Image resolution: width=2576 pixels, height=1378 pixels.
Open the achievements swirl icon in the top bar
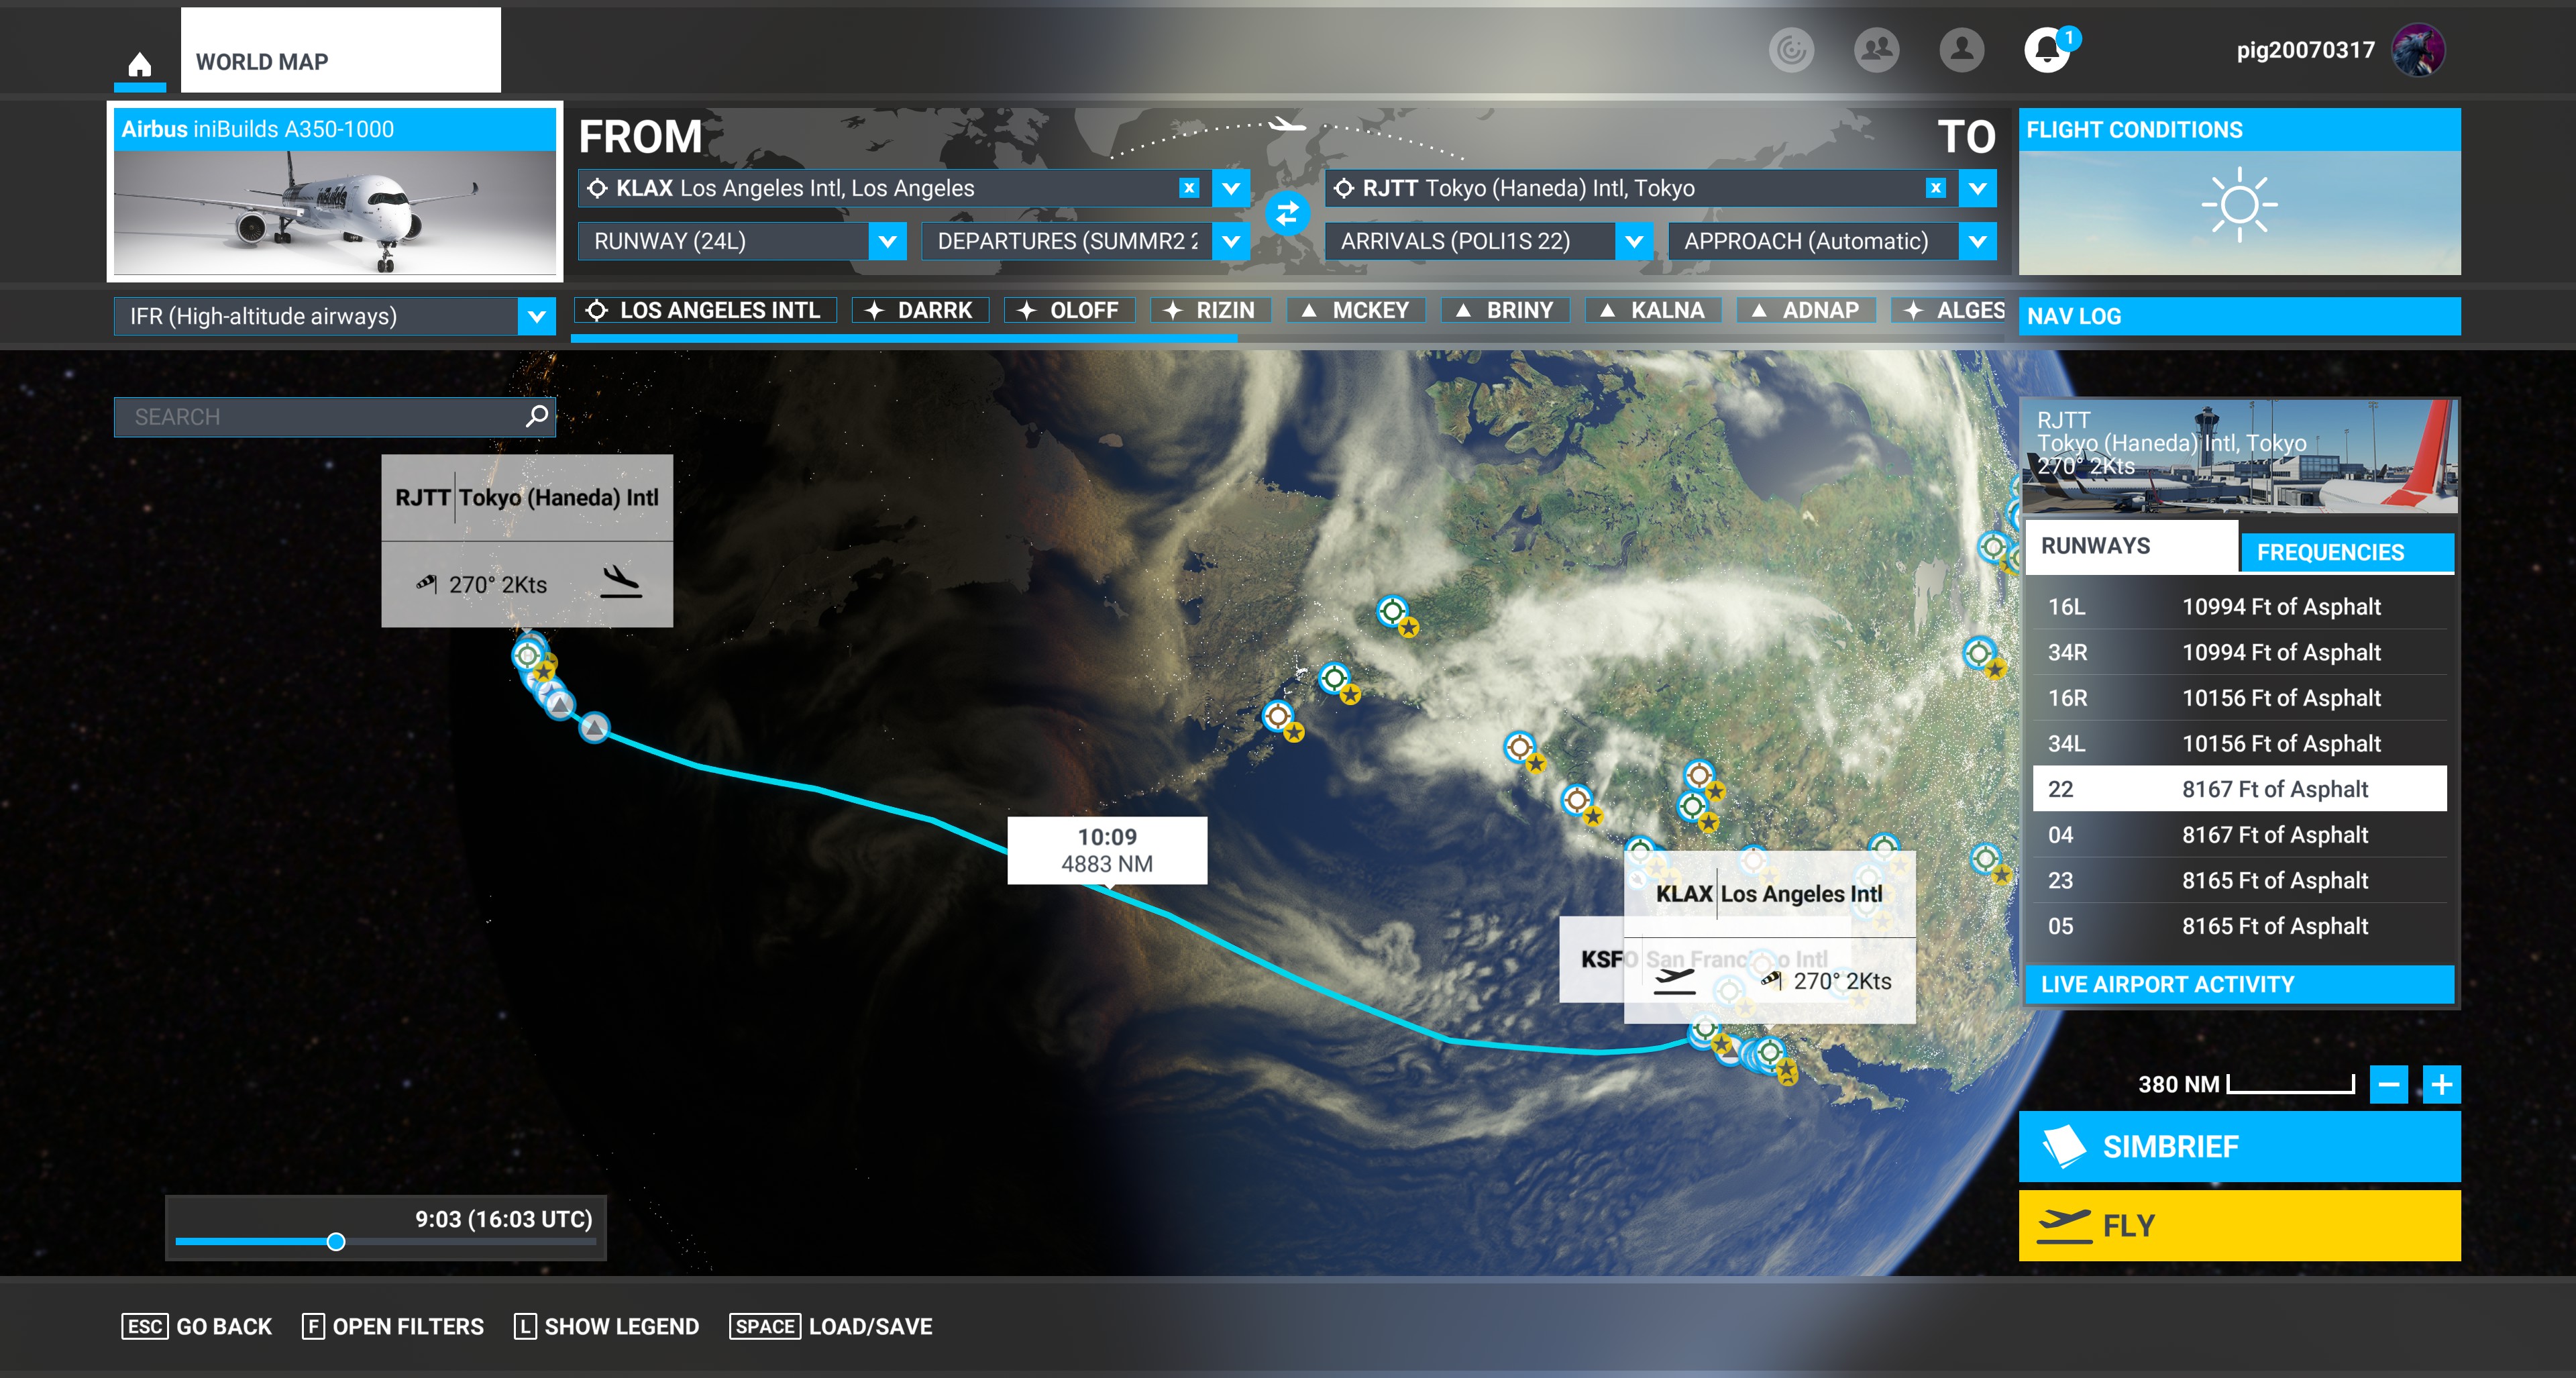click(1790, 49)
